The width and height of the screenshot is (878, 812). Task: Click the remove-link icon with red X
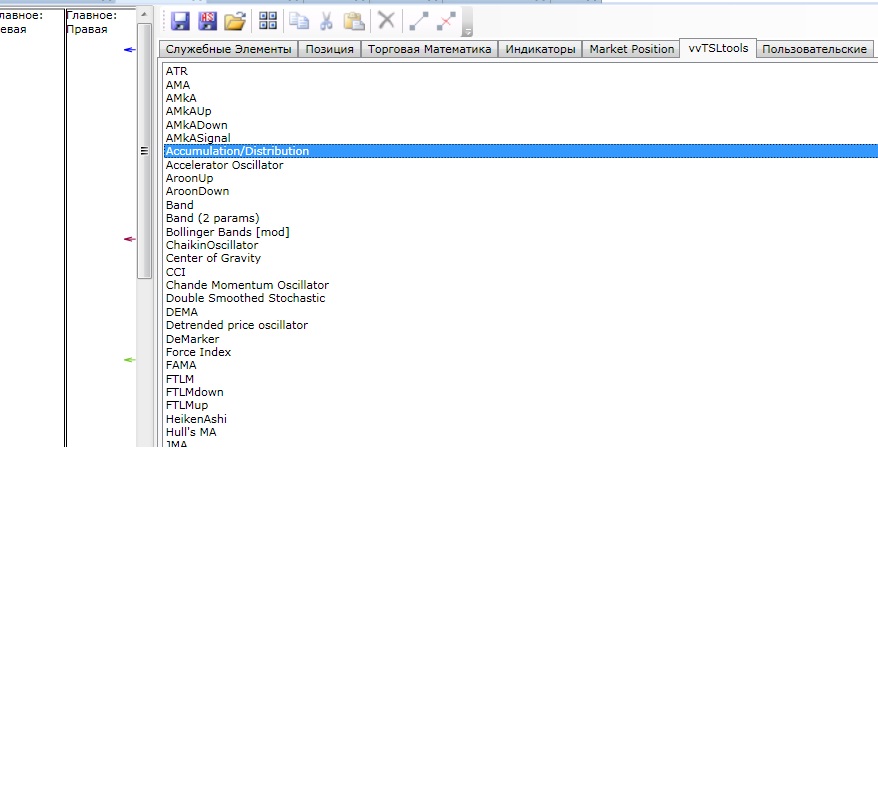(x=446, y=21)
